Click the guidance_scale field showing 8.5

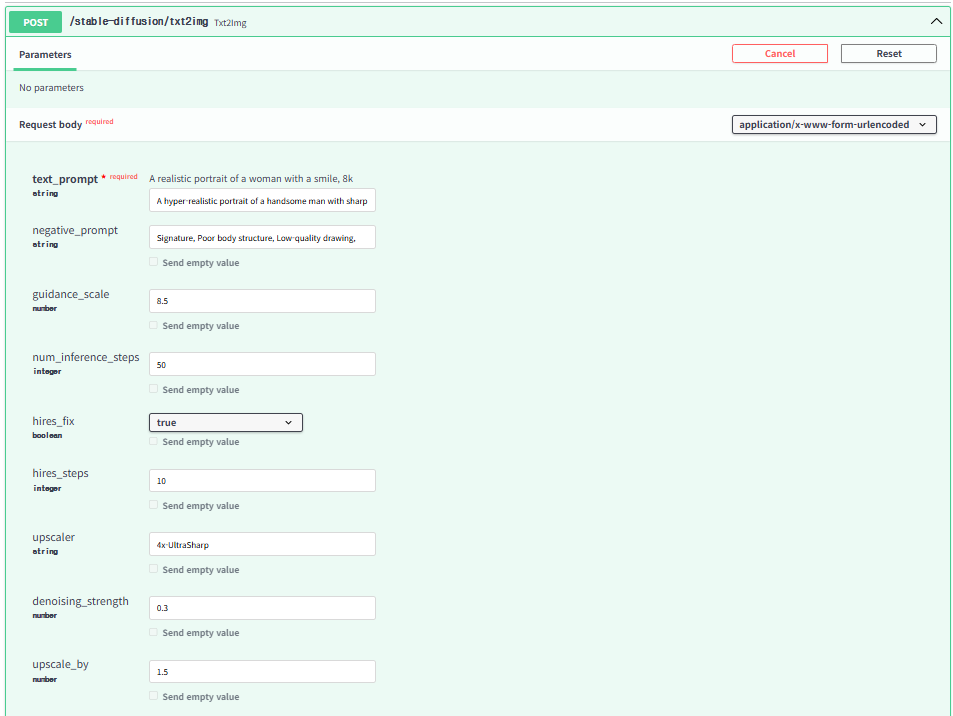point(262,301)
